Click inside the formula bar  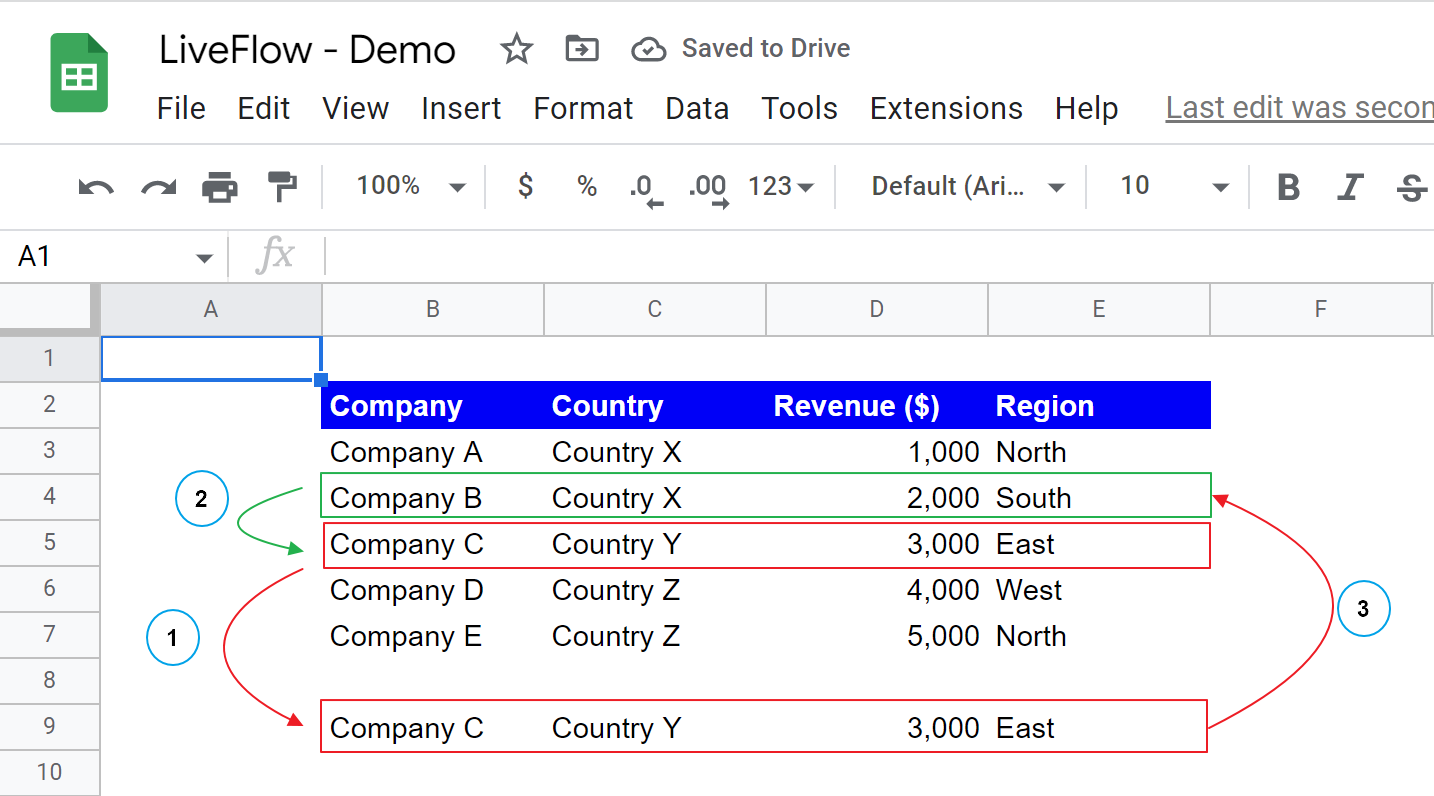click(x=700, y=256)
